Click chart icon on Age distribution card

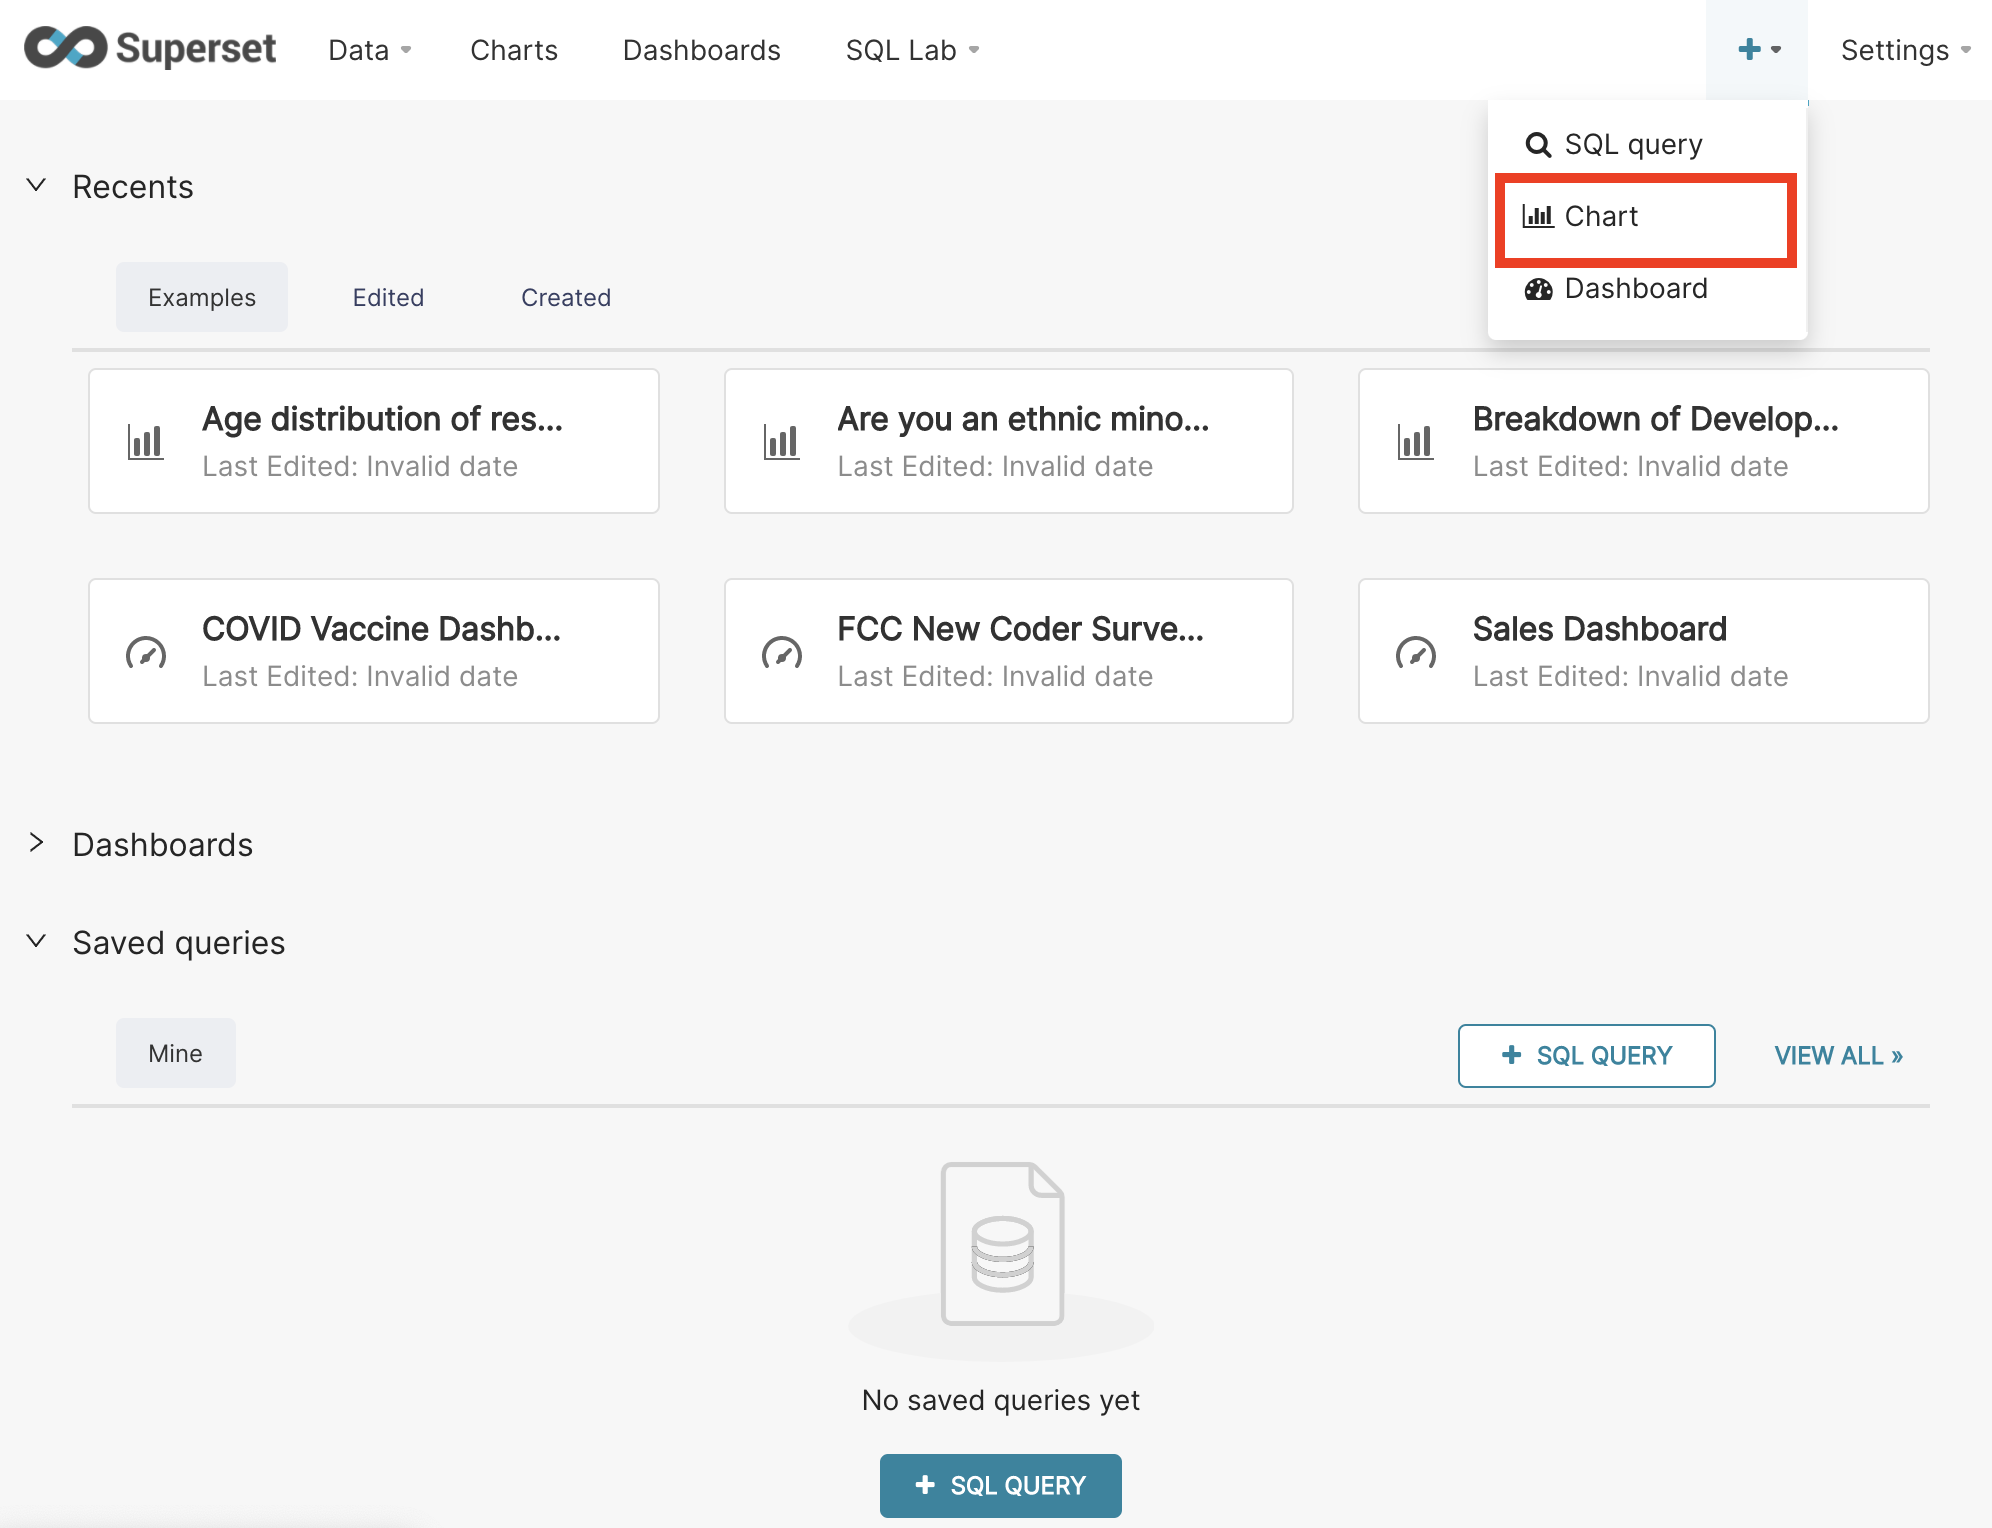(x=146, y=441)
